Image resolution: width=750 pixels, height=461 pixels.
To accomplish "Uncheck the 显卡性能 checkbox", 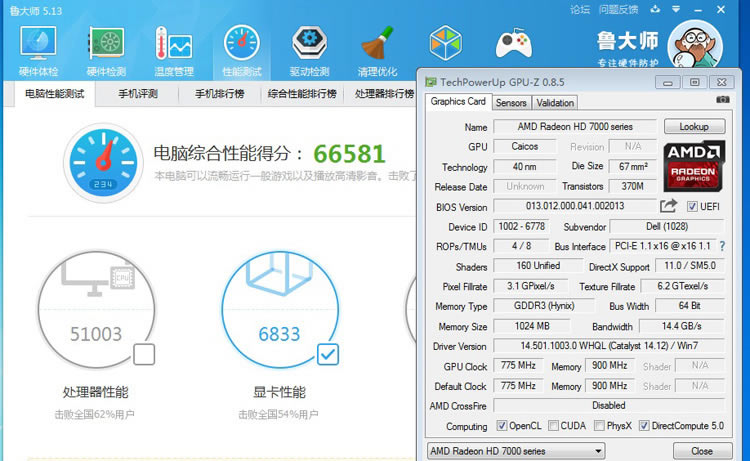I will tap(328, 354).
